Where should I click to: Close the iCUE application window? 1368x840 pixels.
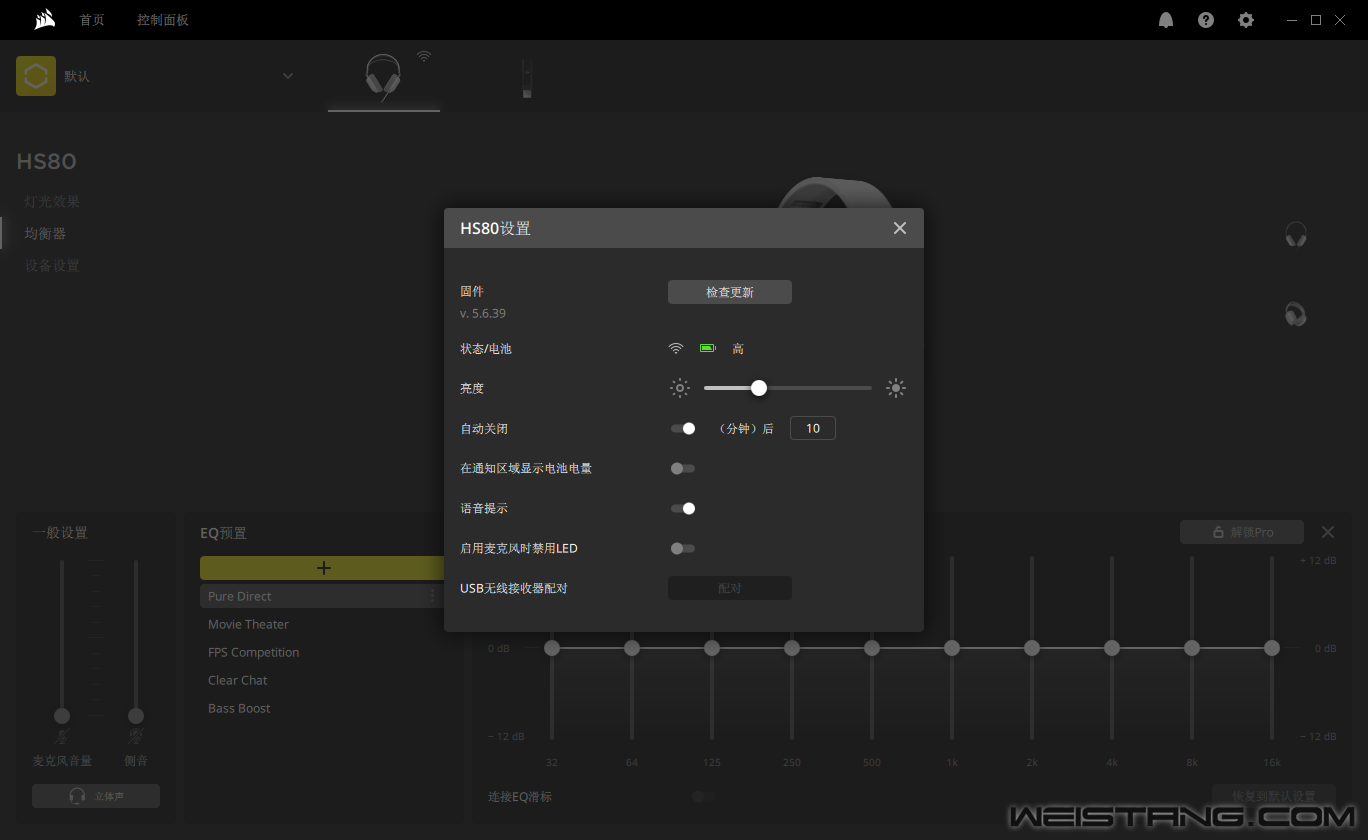click(x=1340, y=20)
